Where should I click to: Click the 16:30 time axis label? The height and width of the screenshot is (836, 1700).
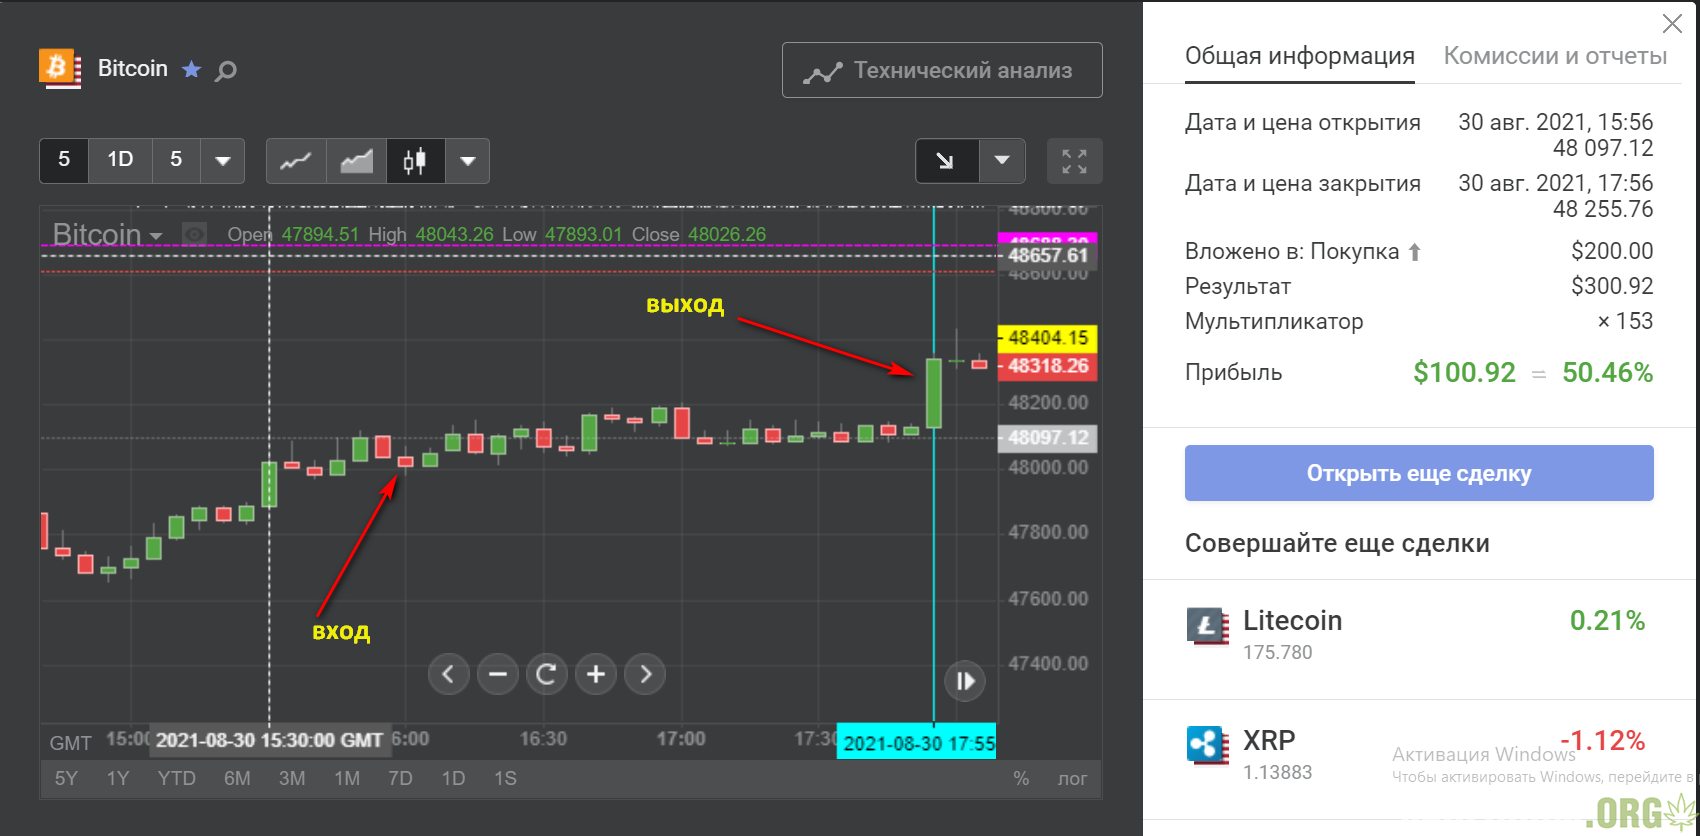543,739
